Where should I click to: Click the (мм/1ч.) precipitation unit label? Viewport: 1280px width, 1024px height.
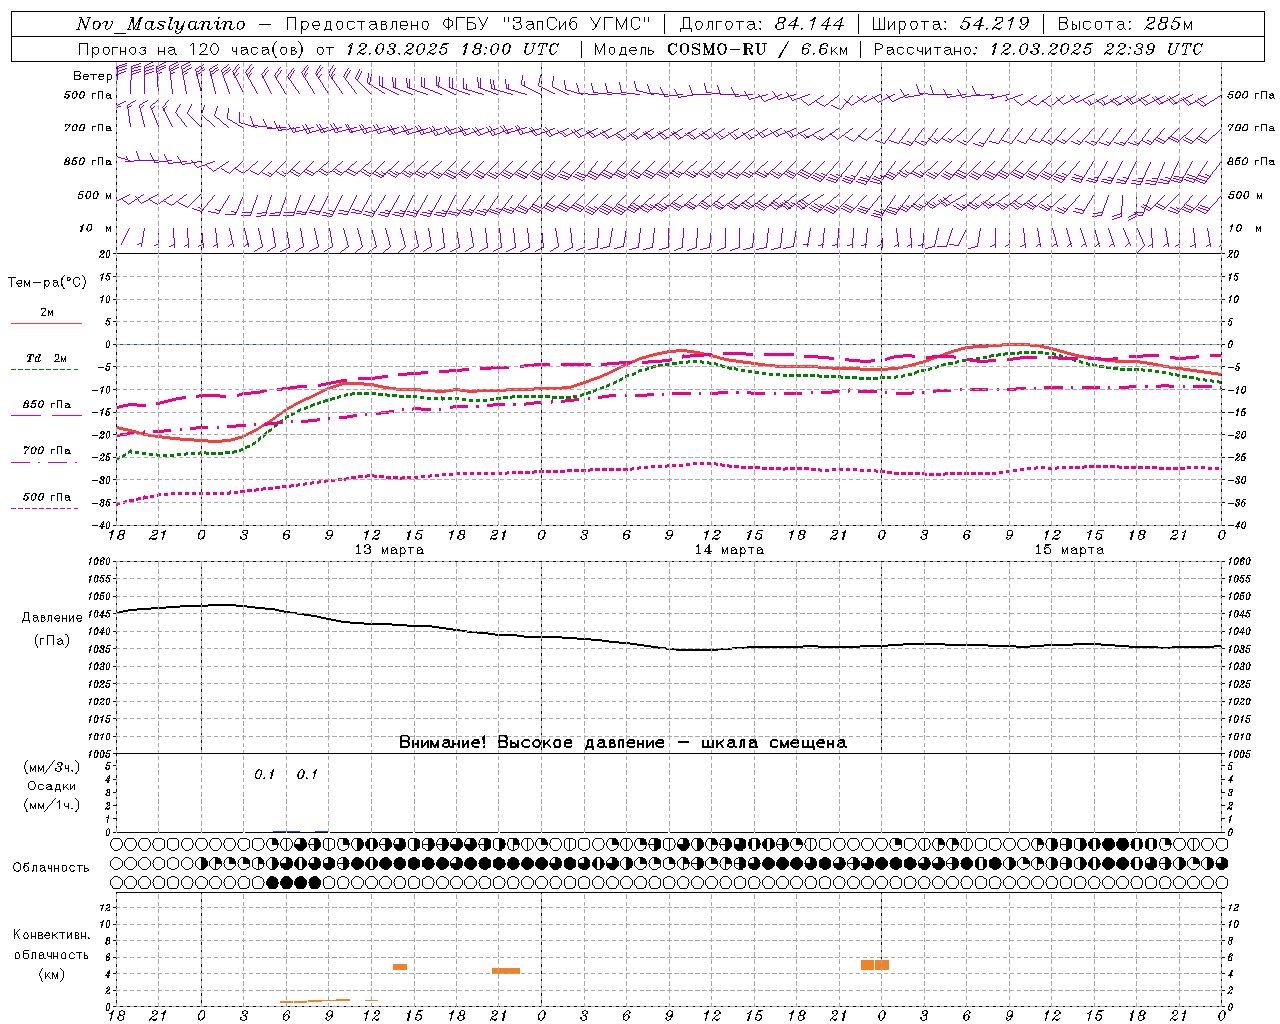52,805
